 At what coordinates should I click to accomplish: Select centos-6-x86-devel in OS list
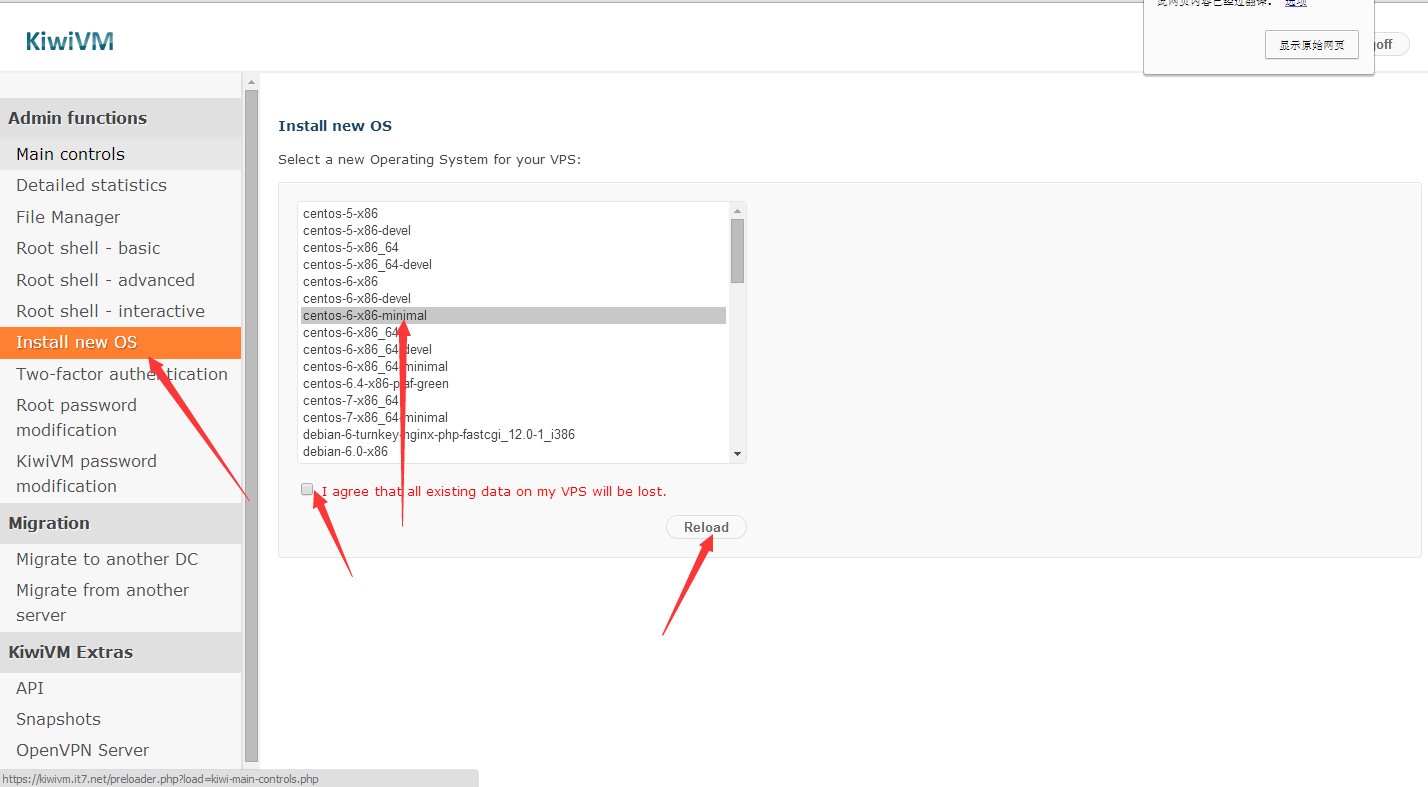pyautogui.click(x=513, y=298)
